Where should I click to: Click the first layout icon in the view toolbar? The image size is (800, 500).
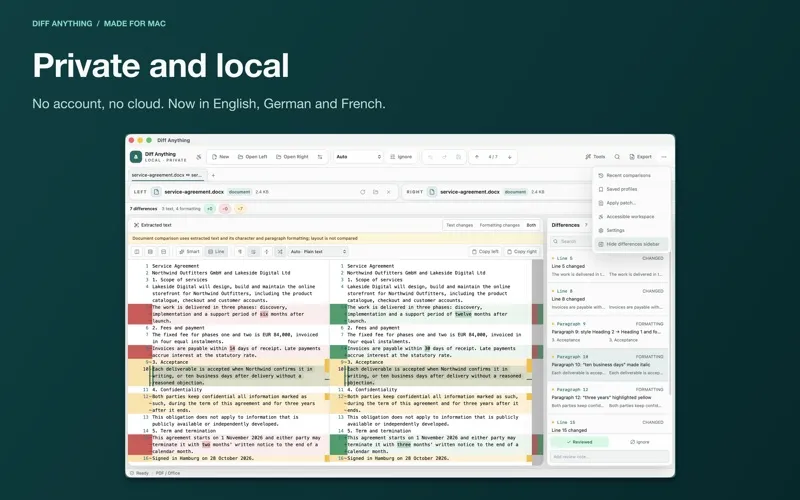click(x=137, y=252)
